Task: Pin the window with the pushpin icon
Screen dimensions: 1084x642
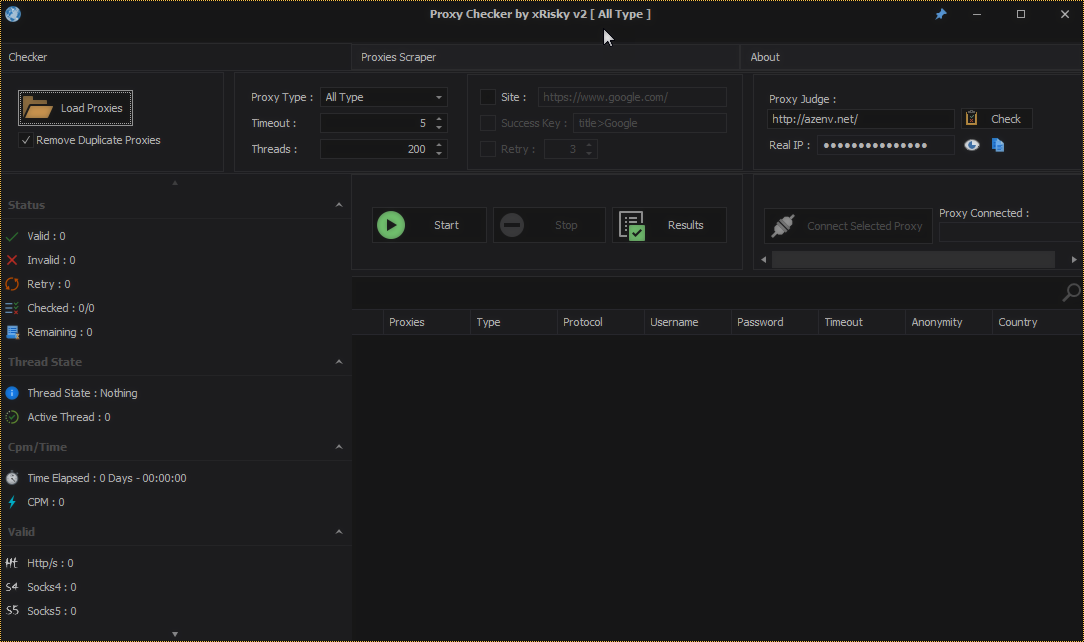Action: pos(940,14)
